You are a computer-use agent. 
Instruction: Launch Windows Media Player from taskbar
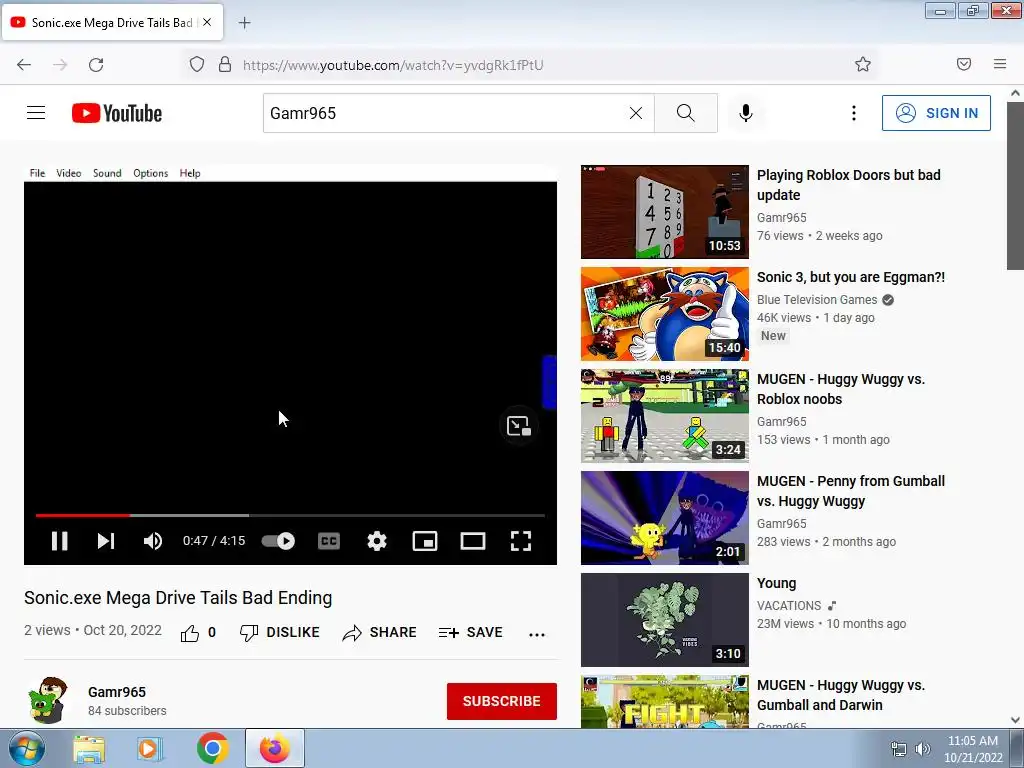150,749
